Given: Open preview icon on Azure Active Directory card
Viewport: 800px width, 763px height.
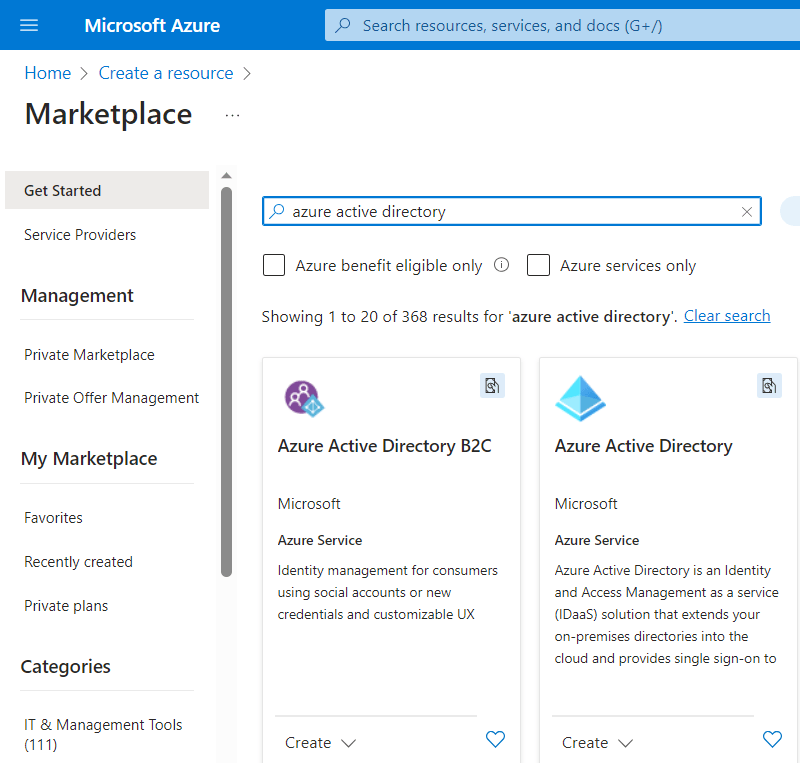Looking at the screenshot, I should click(769, 386).
